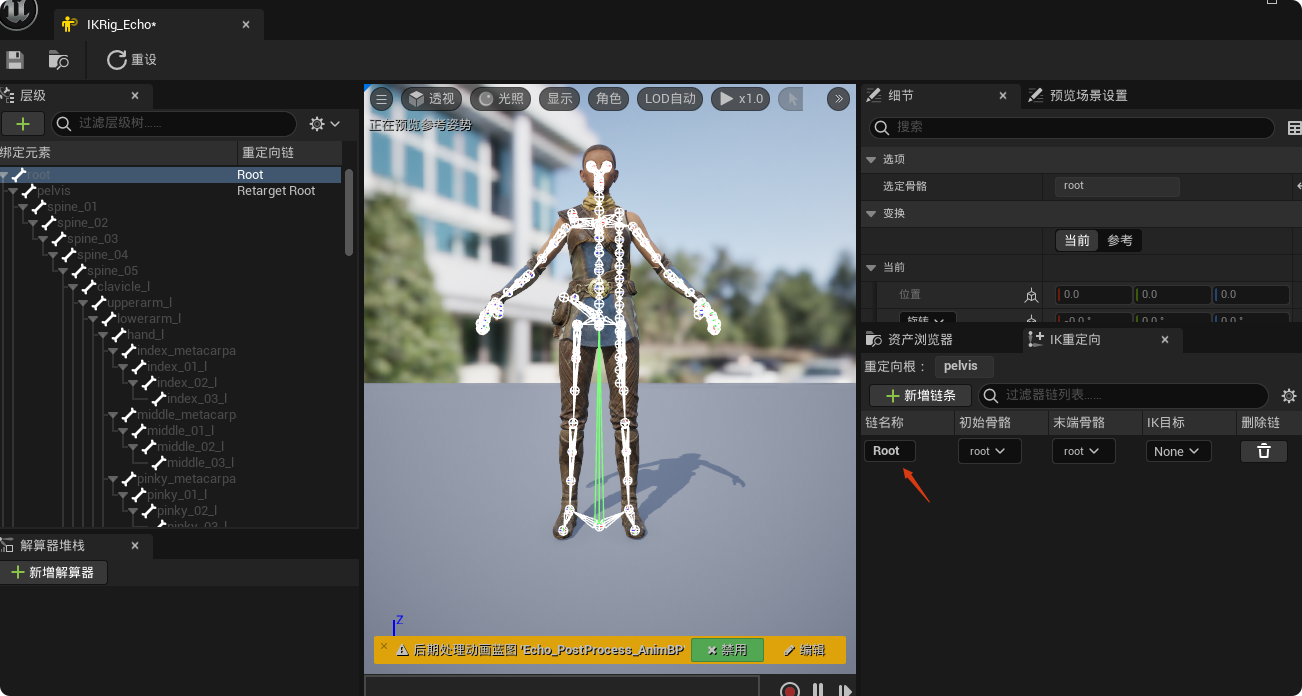The height and width of the screenshot is (696, 1302).
Task: Expand viewport toolbar overflow chevrons
Action: pos(839,99)
